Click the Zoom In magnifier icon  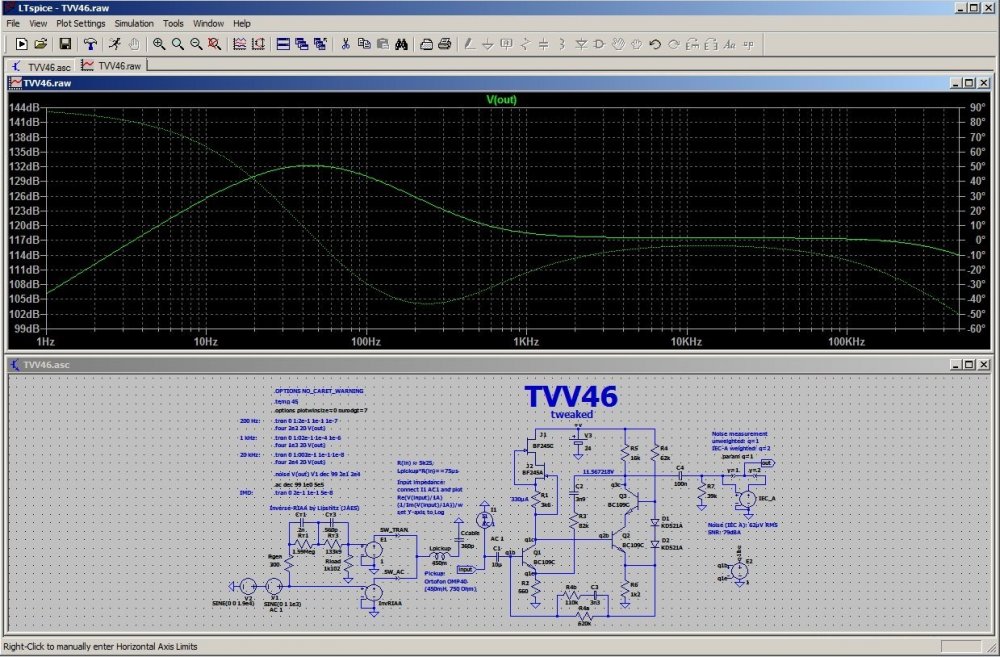(159, 44)
